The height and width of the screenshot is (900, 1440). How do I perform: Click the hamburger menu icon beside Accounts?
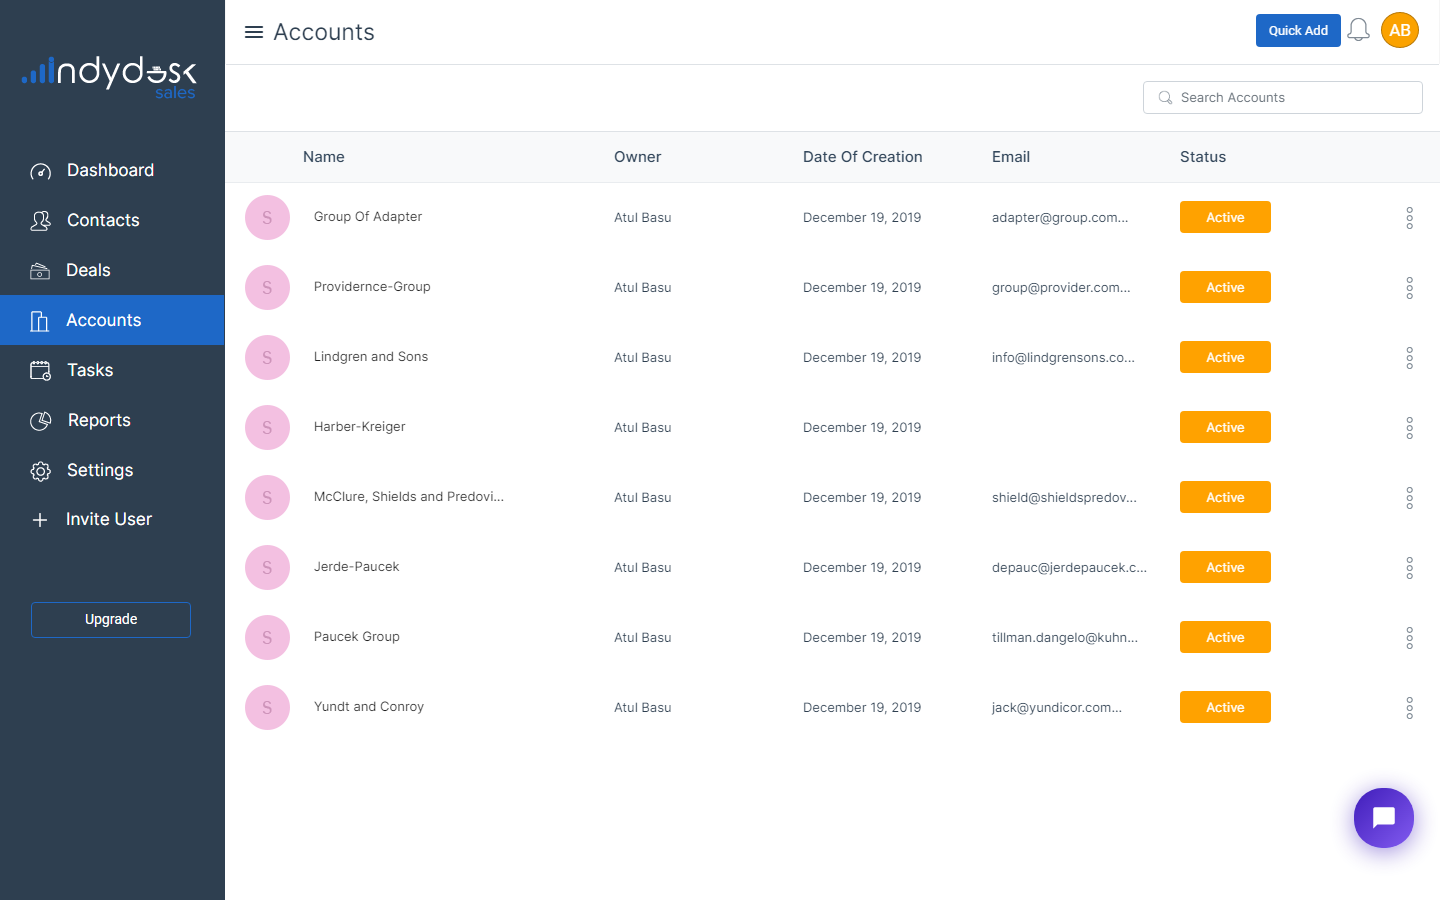[254, 32]
